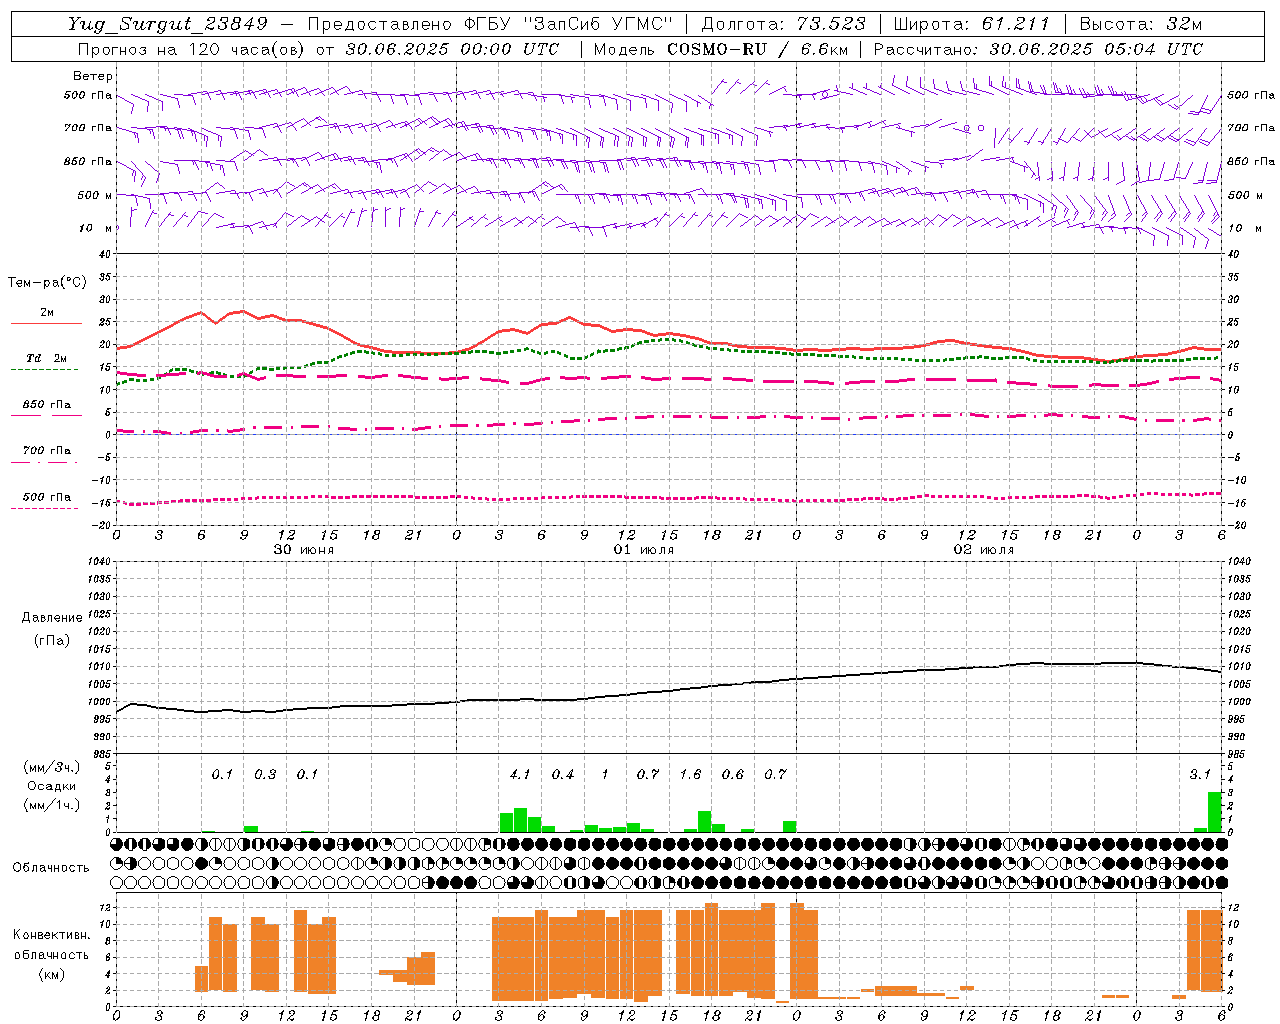Click the Рассчитано: 30.06.2025 05:04 UTC timestamp
This screenshot has width=1280, height=1024.
(x=1038, y=49)
